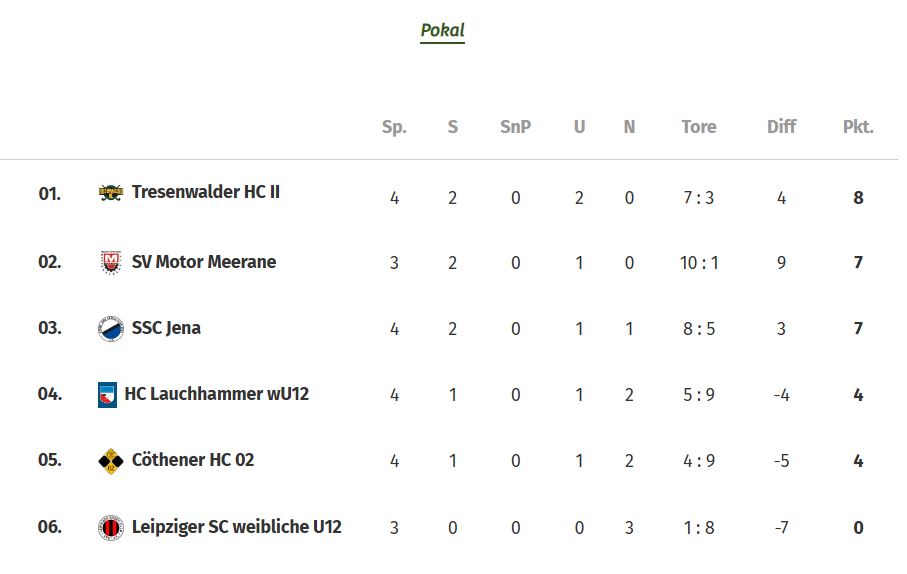Click the Pkt. column header
The width and height of the screenshot is (907, 574).
tap(858, 127)
